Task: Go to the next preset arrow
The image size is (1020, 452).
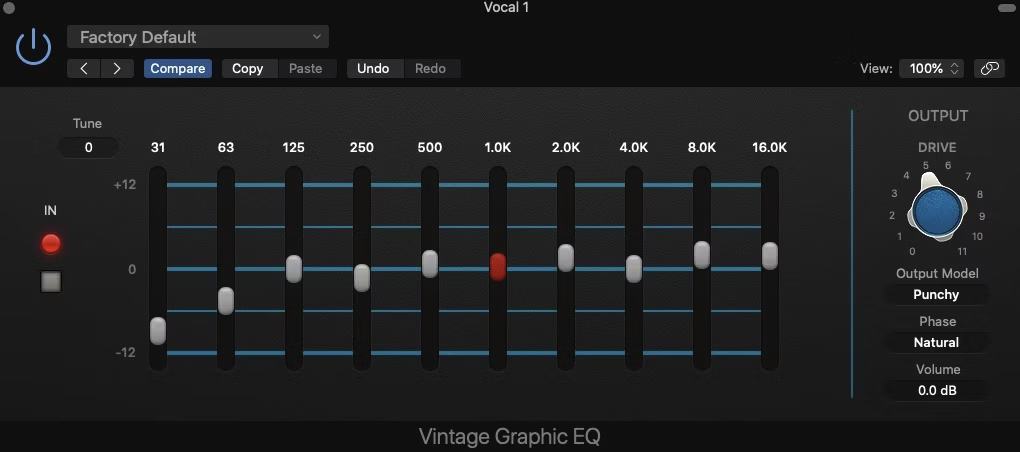Action: [117, 69]
